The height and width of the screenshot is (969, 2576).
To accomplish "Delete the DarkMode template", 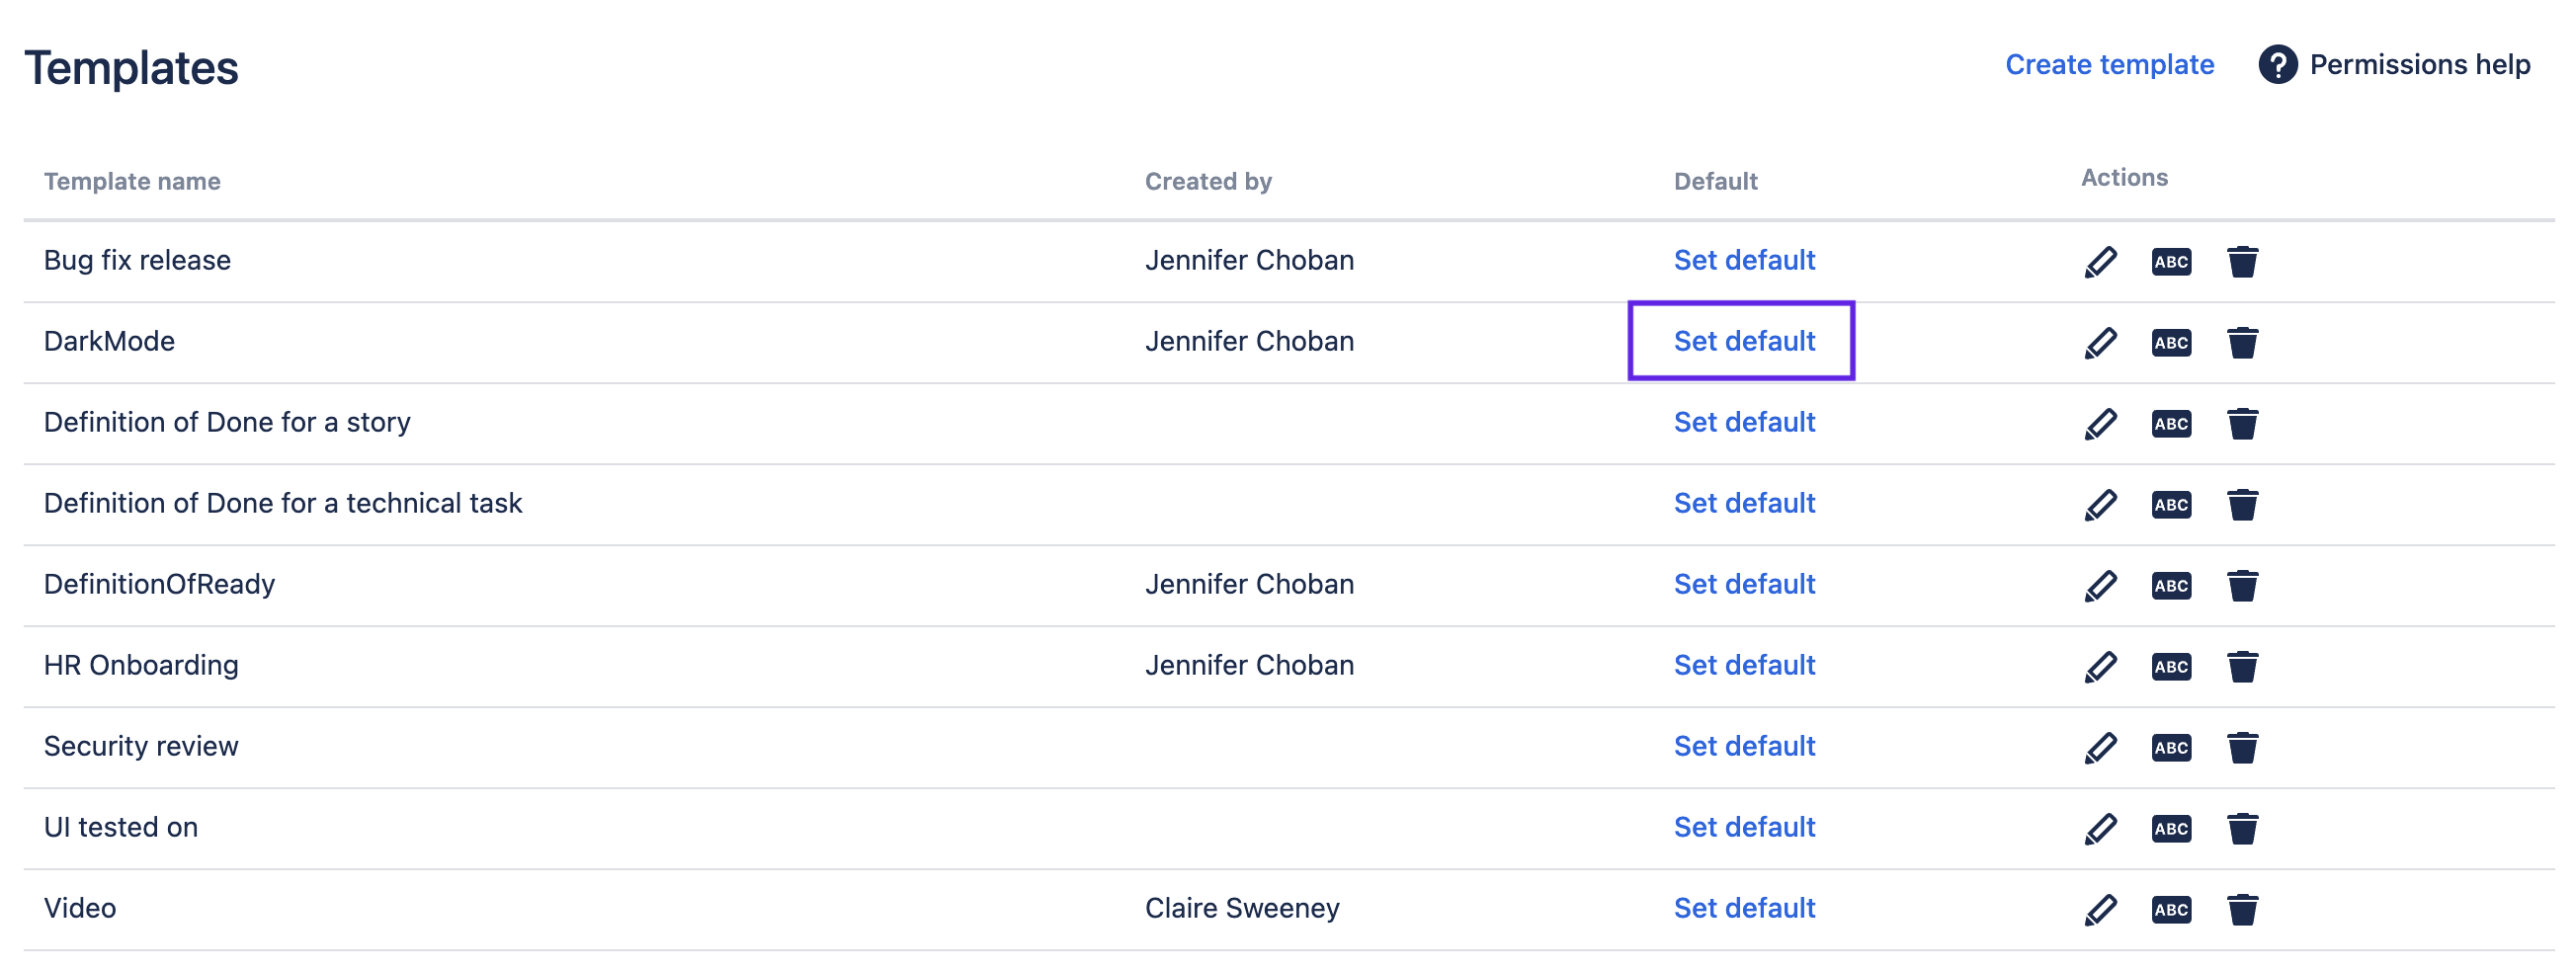I will [x=2242, y=343].
